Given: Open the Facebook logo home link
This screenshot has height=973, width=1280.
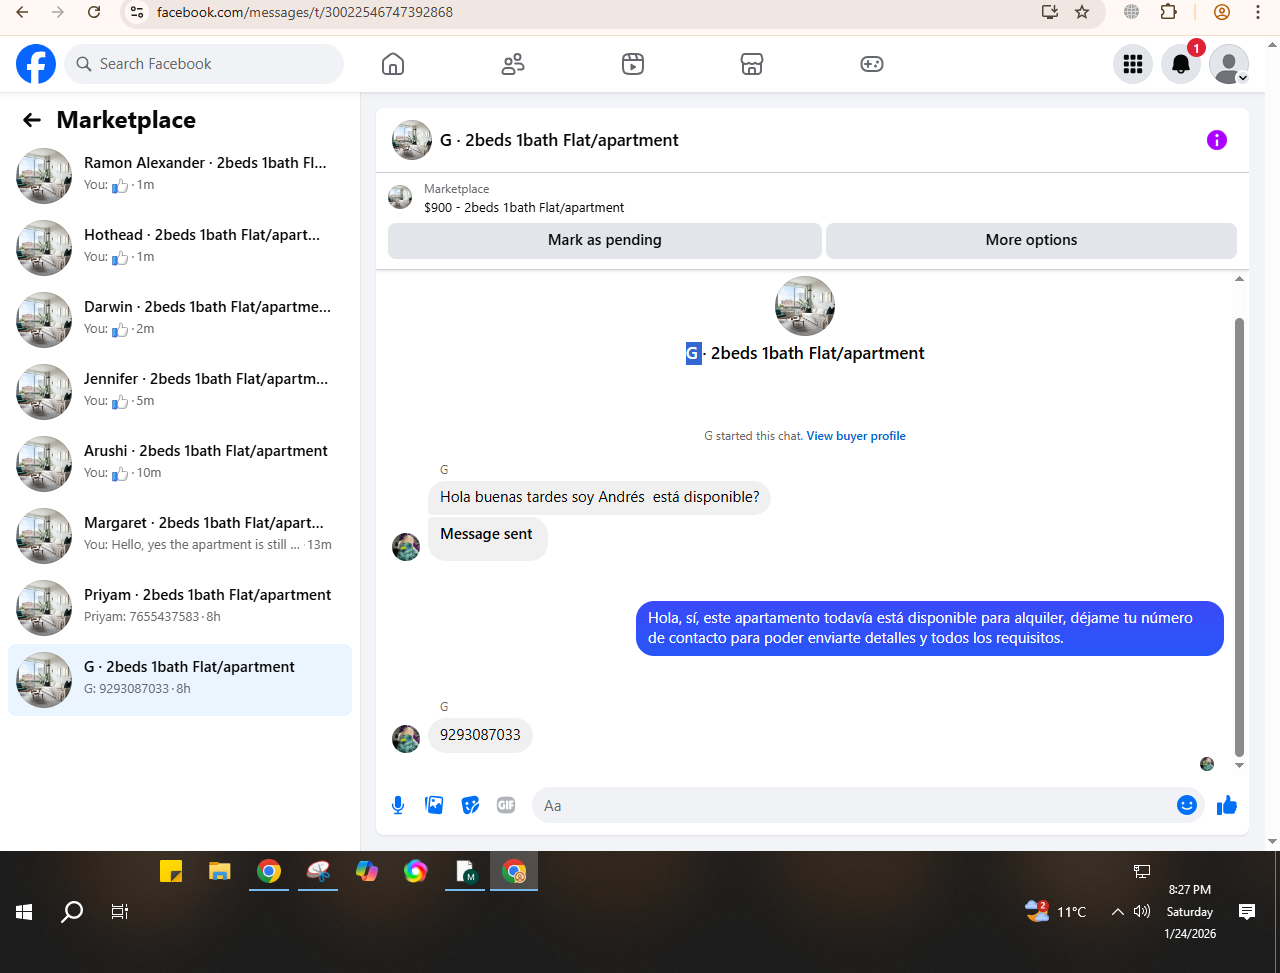Looking at the screenshot, I should pyautogui.click(x=36, y=64).
